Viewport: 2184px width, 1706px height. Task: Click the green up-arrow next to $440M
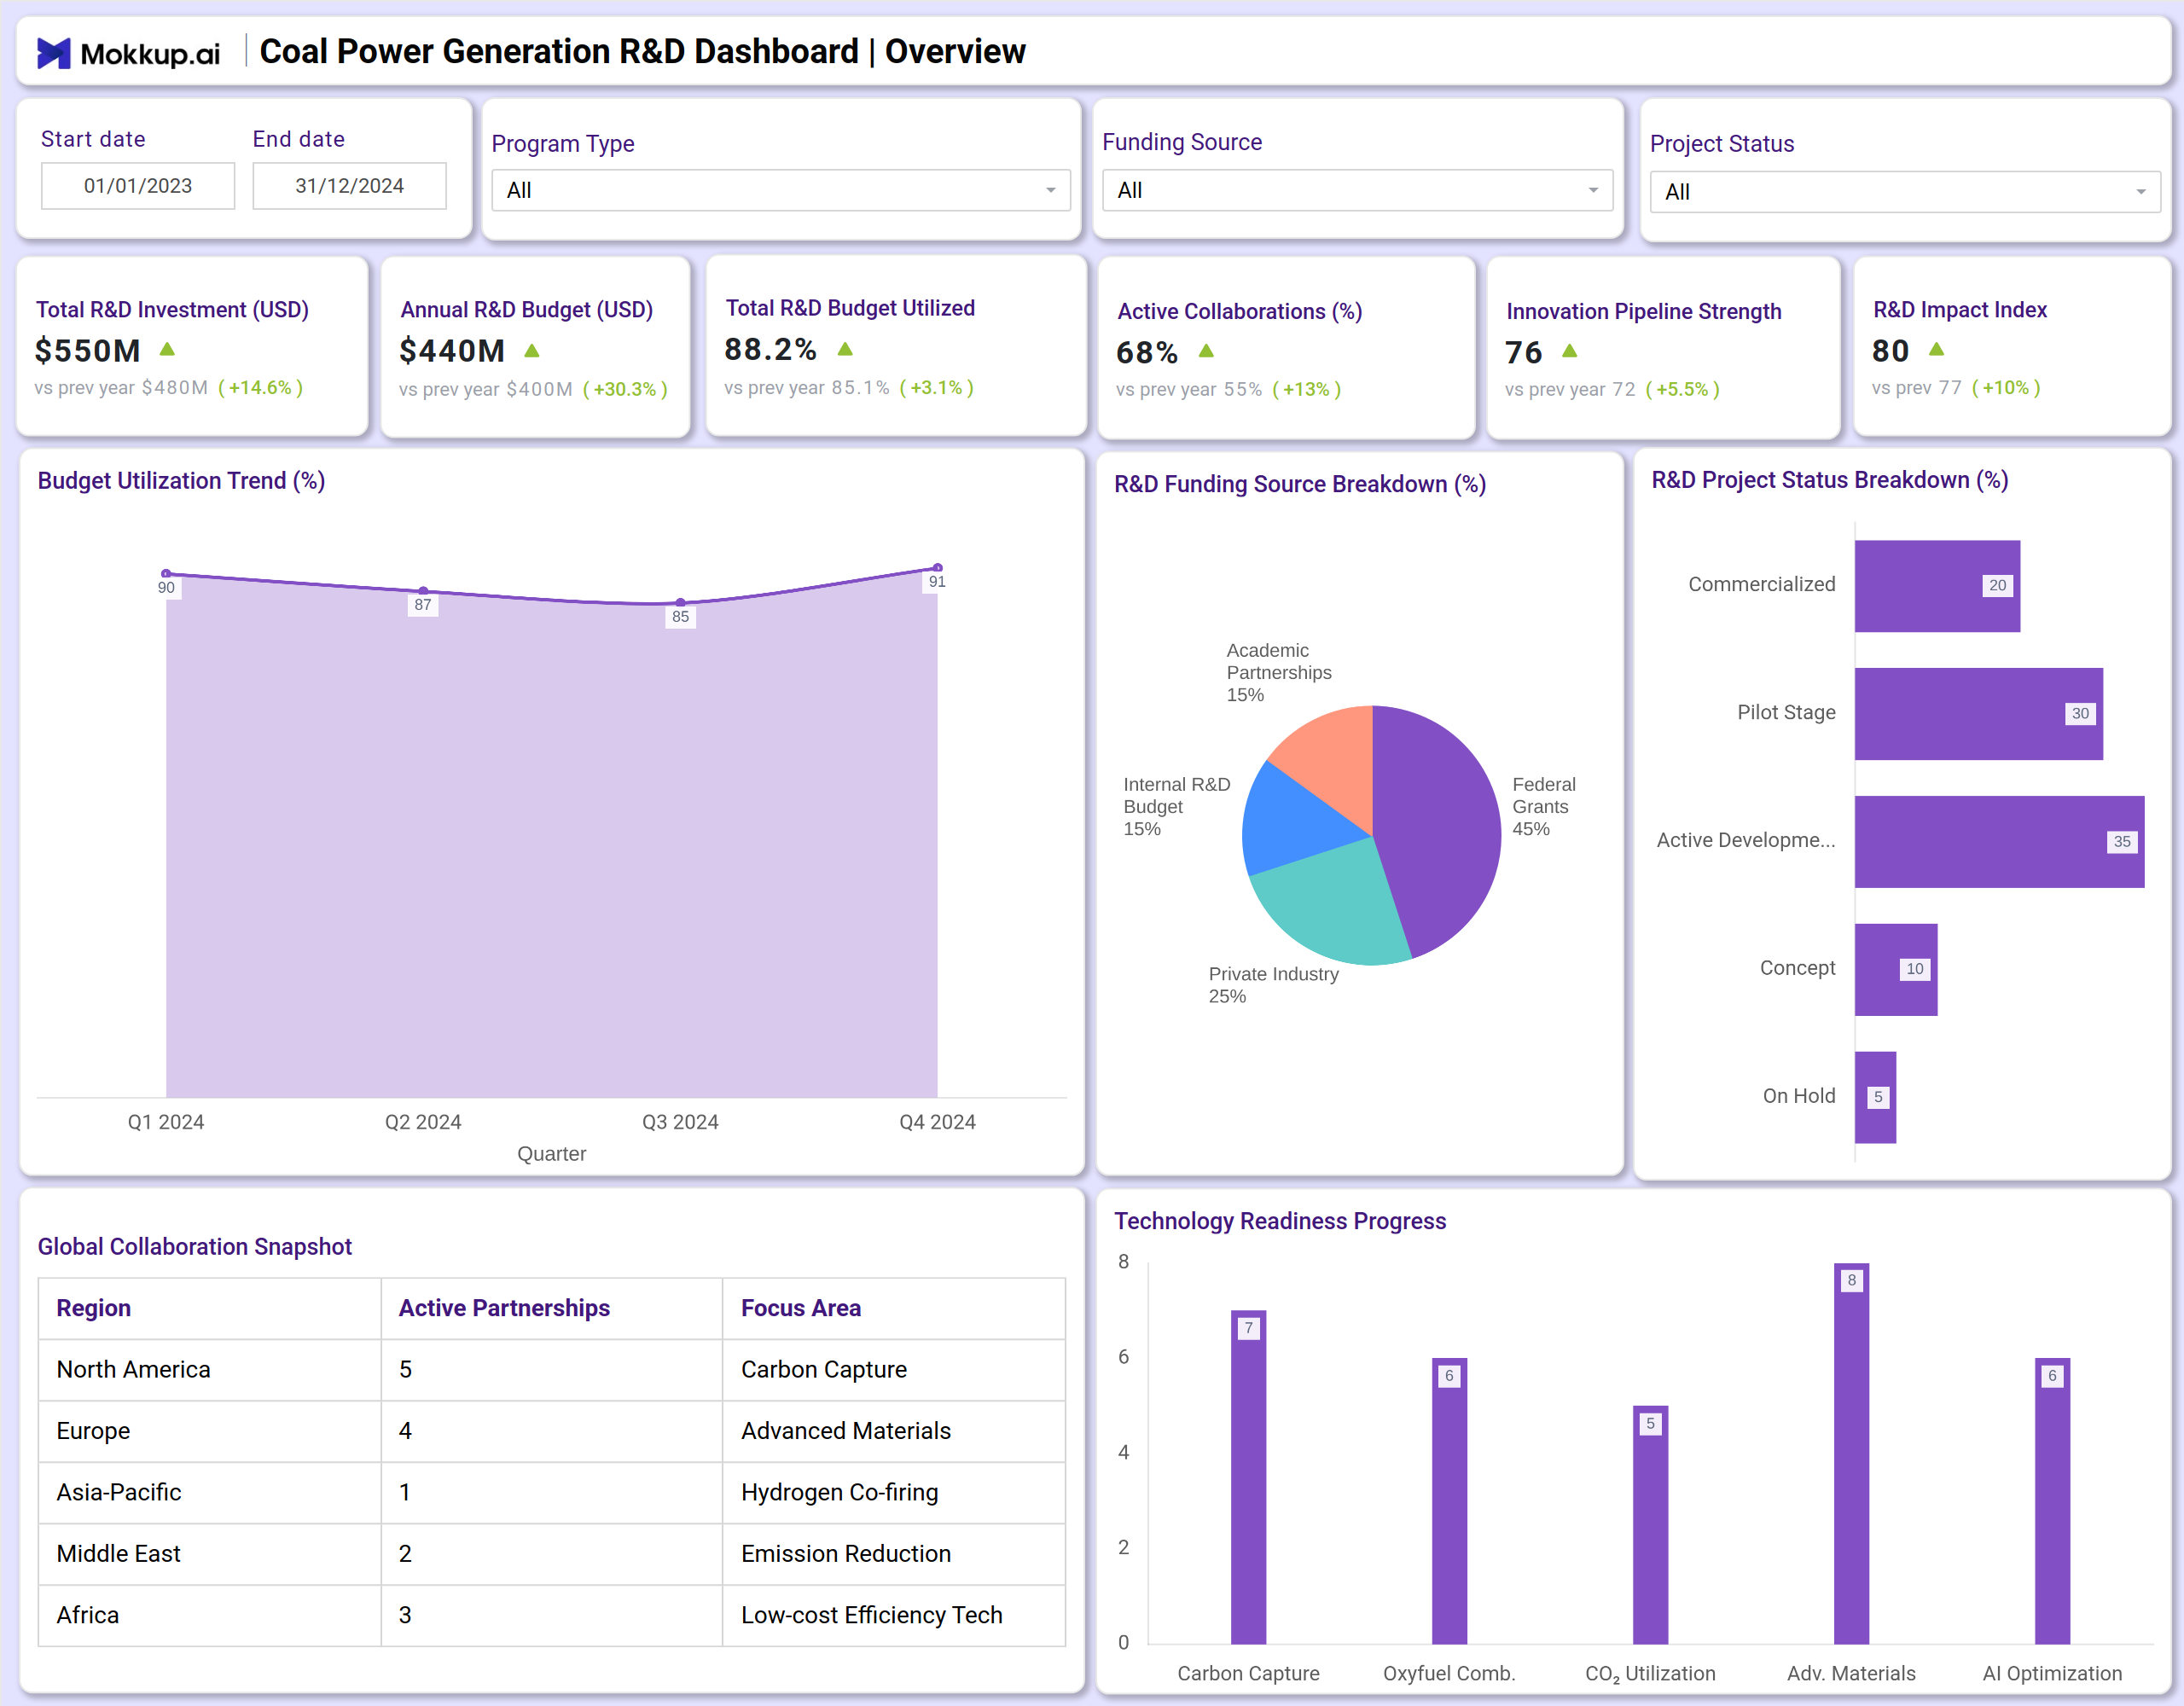pos(532,350)
